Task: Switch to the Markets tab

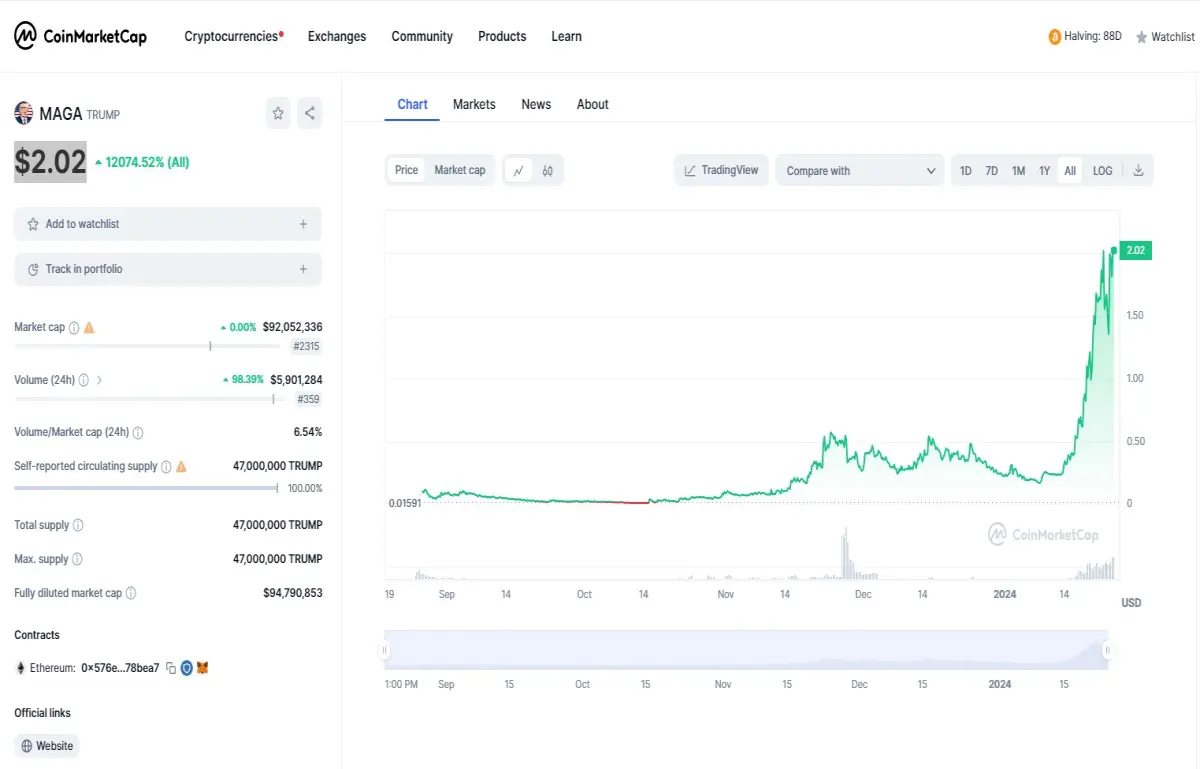Action: pyautogui.click(x=474, y=104)
